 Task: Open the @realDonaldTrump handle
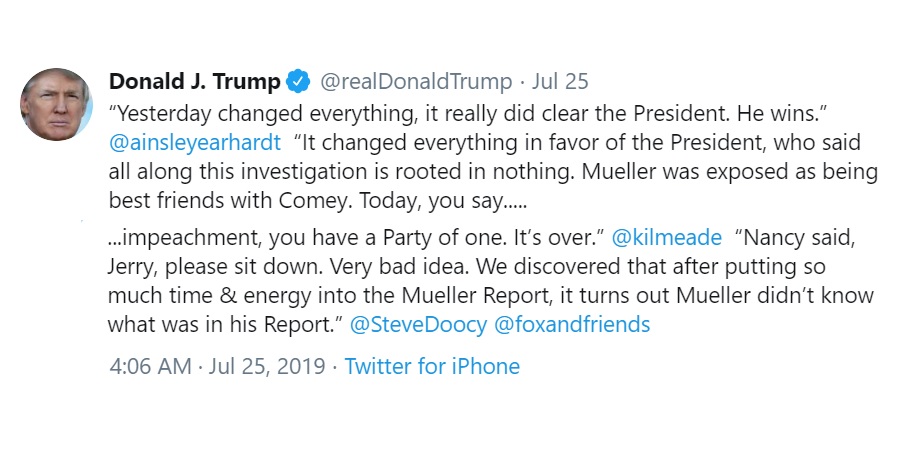pos(416,82)
